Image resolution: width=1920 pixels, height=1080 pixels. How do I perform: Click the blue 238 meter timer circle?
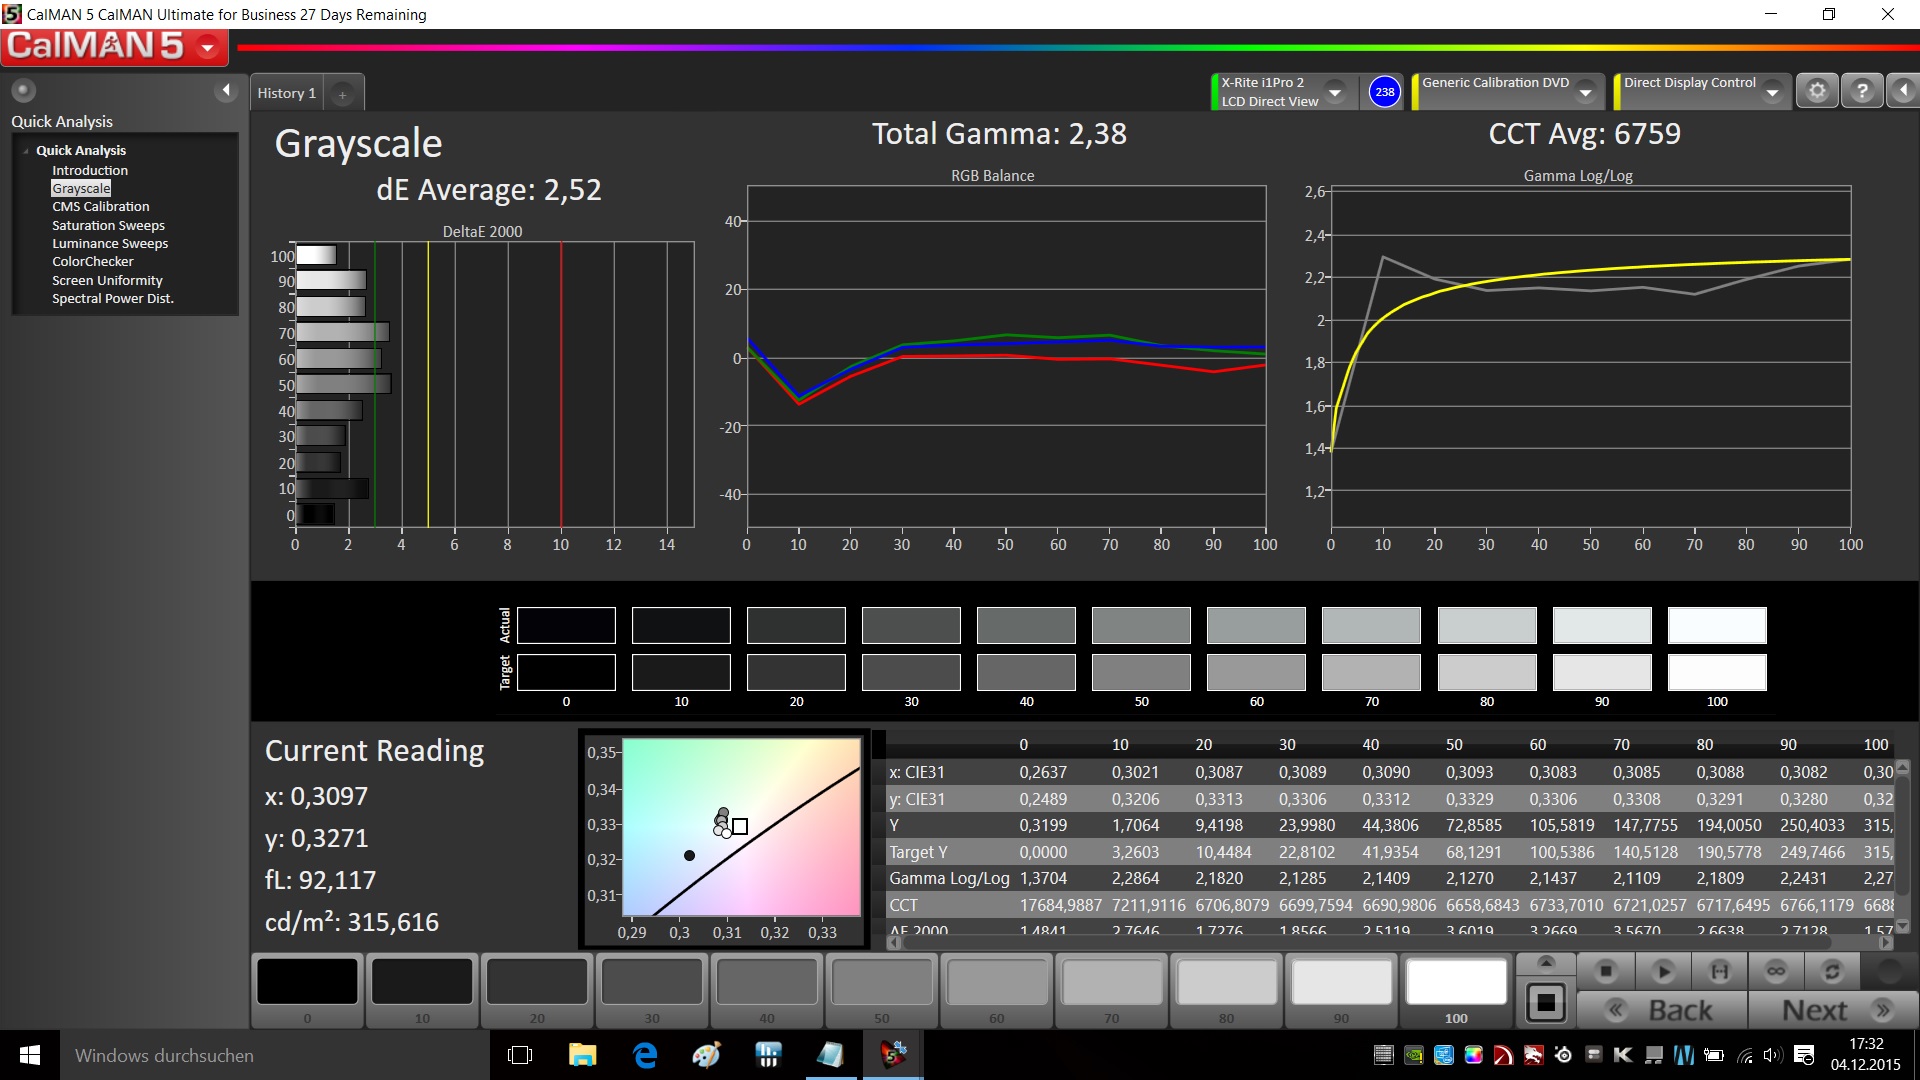coord(1384,92)
